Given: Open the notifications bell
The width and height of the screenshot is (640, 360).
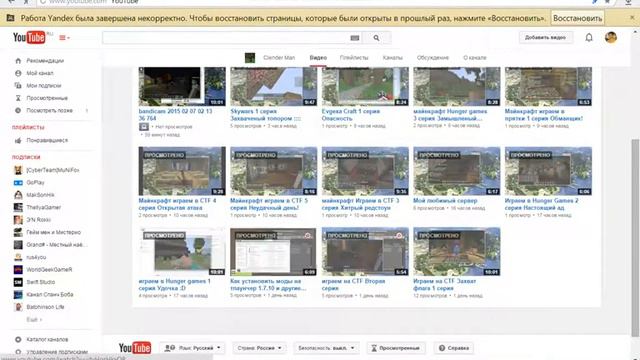Looking at the screenshot, I should pyautogui.click(x=589, y=38).
